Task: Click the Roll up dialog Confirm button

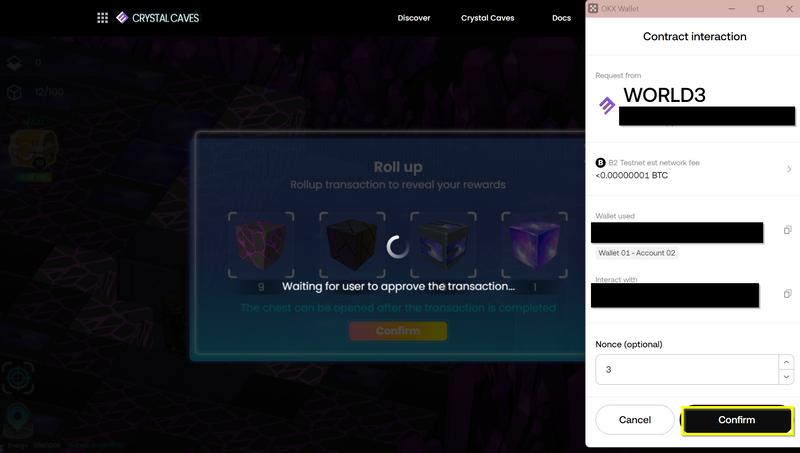Action: [x=398, y=331]
